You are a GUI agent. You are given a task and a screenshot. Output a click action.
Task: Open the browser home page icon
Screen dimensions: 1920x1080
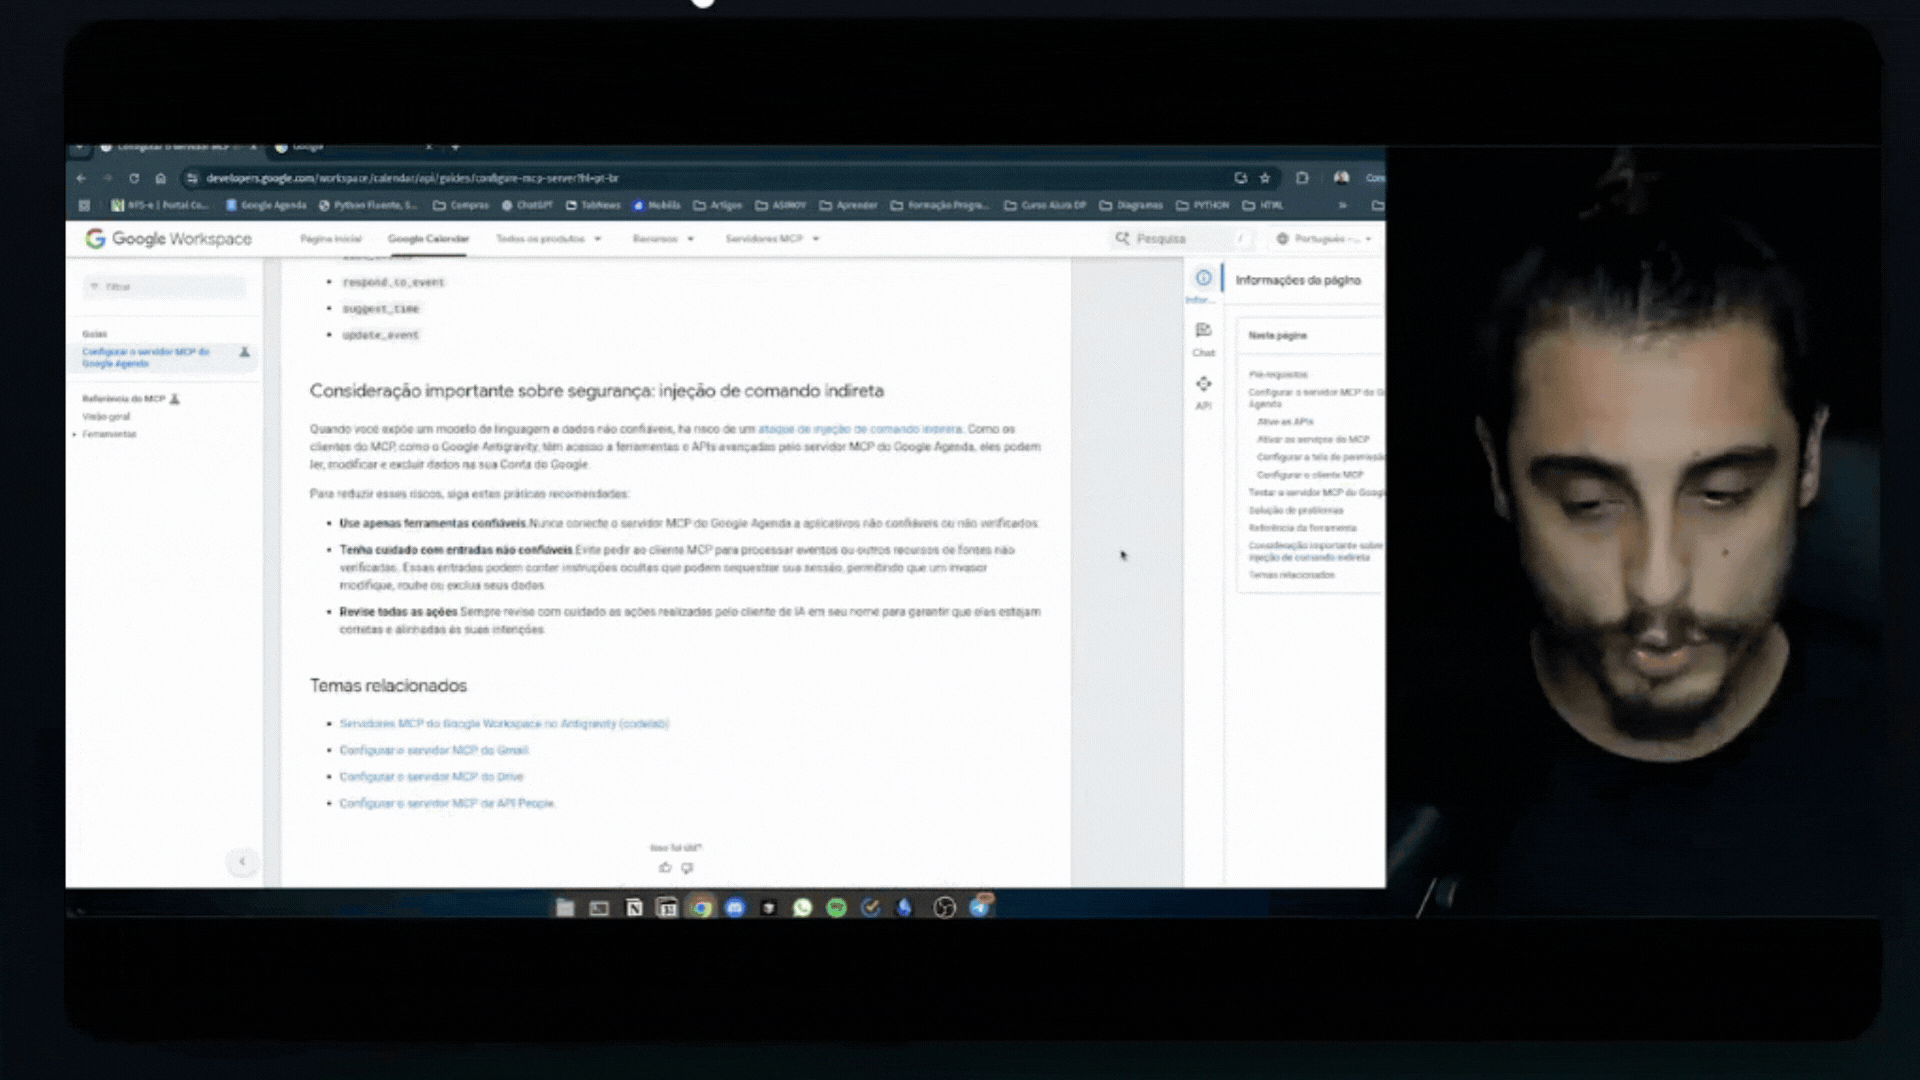coord(160,178)
